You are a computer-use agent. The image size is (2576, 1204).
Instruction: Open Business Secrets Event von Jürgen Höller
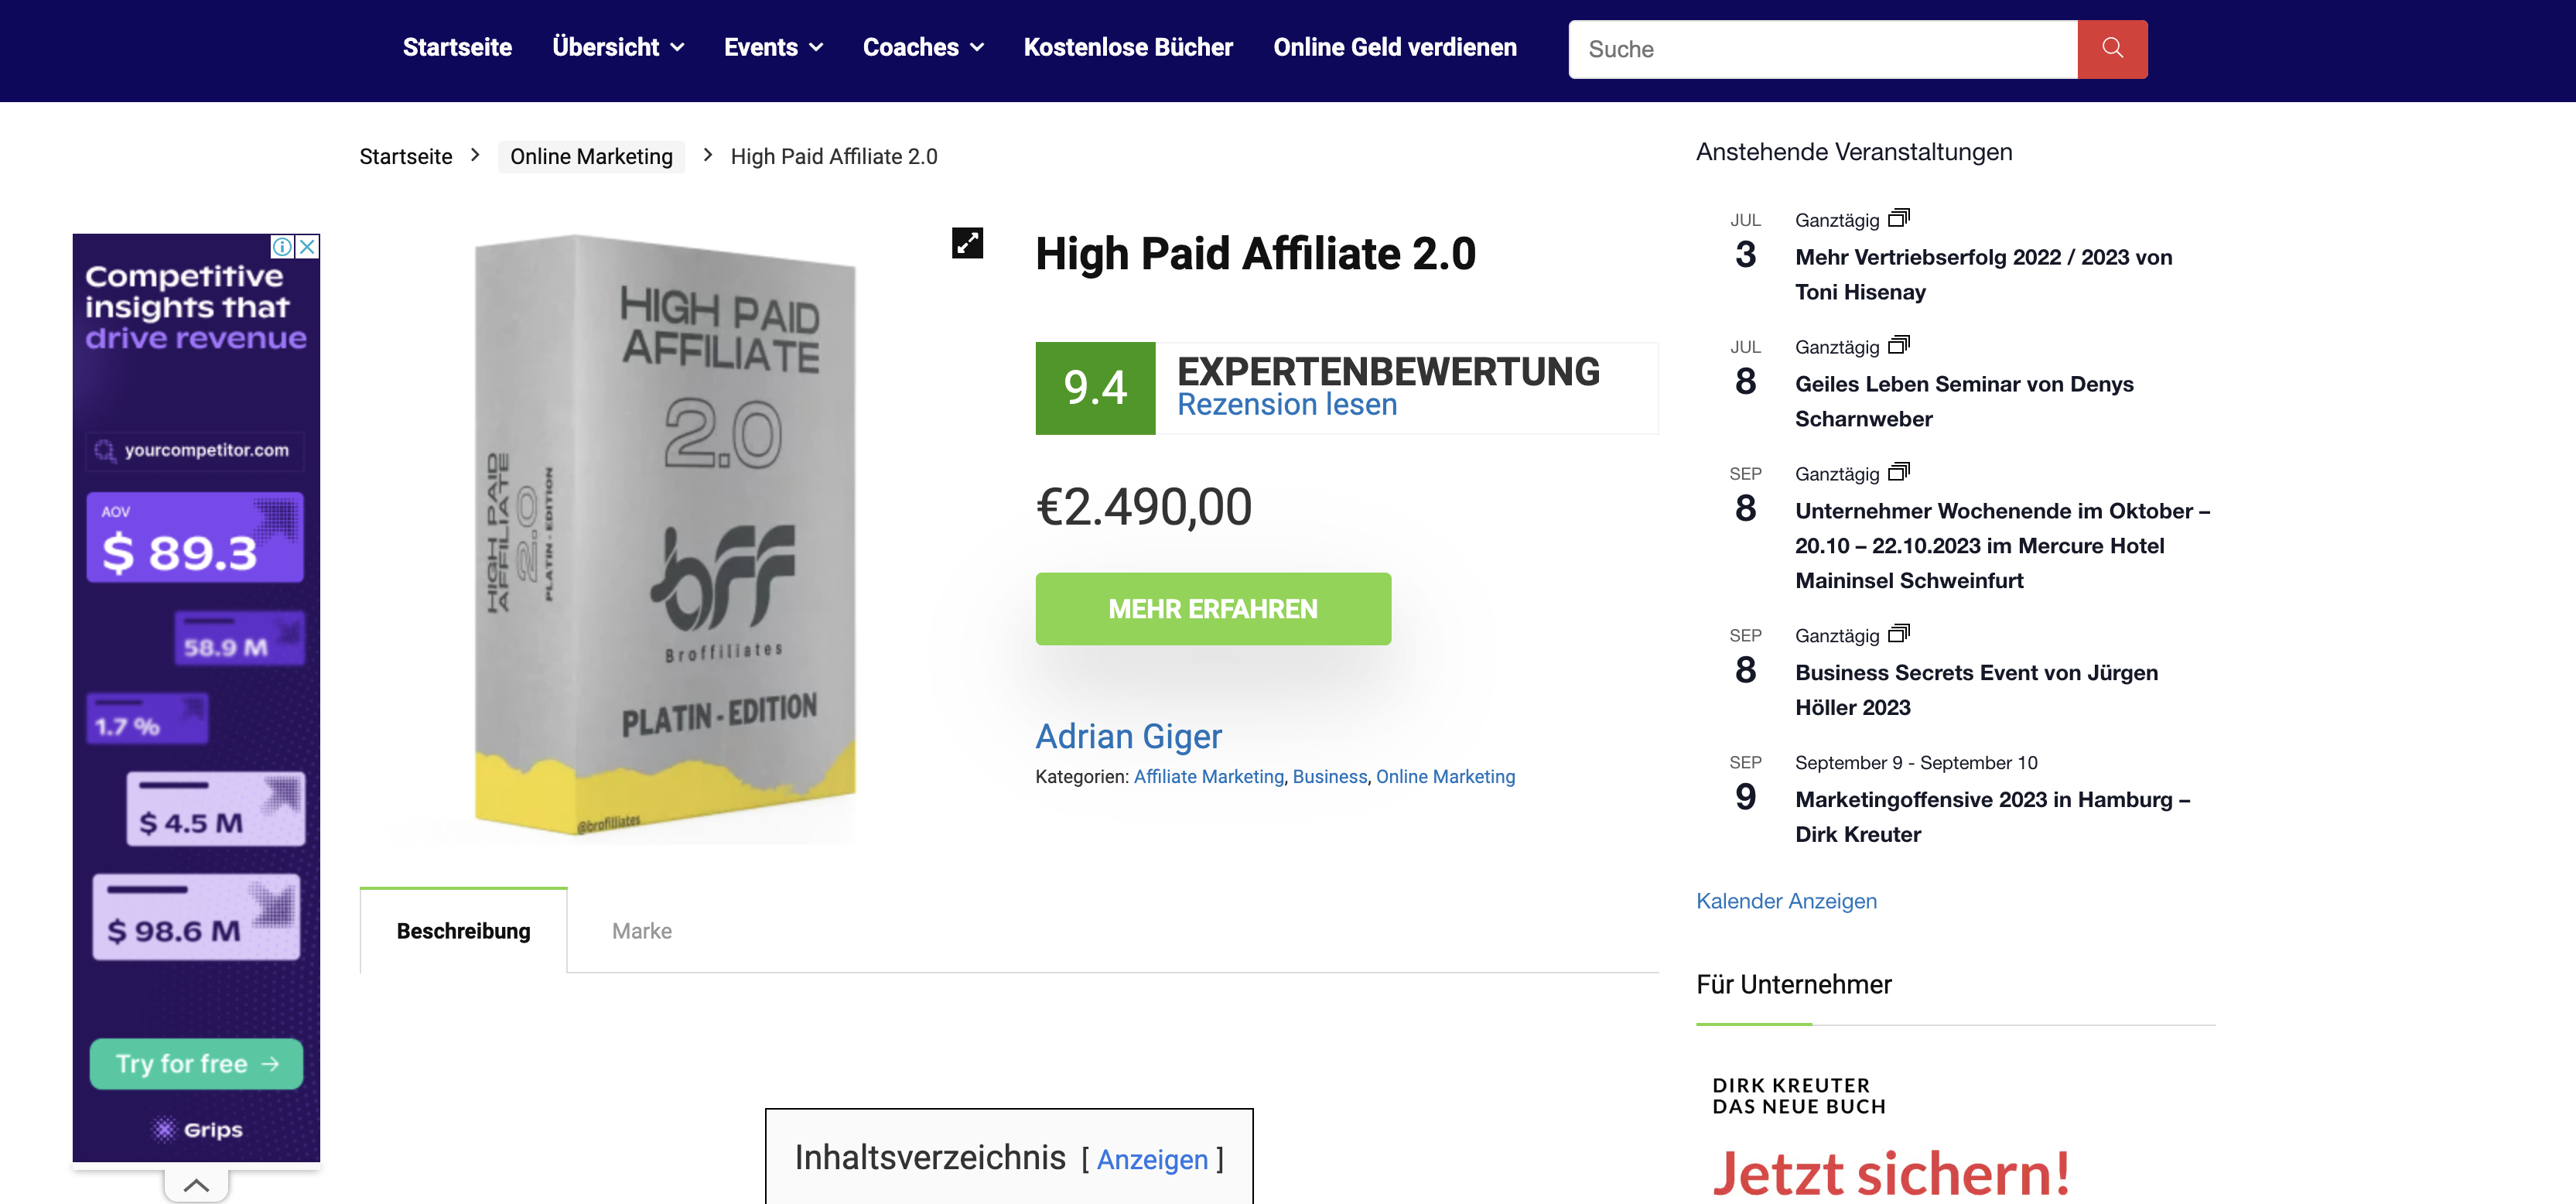[1976, 690]
